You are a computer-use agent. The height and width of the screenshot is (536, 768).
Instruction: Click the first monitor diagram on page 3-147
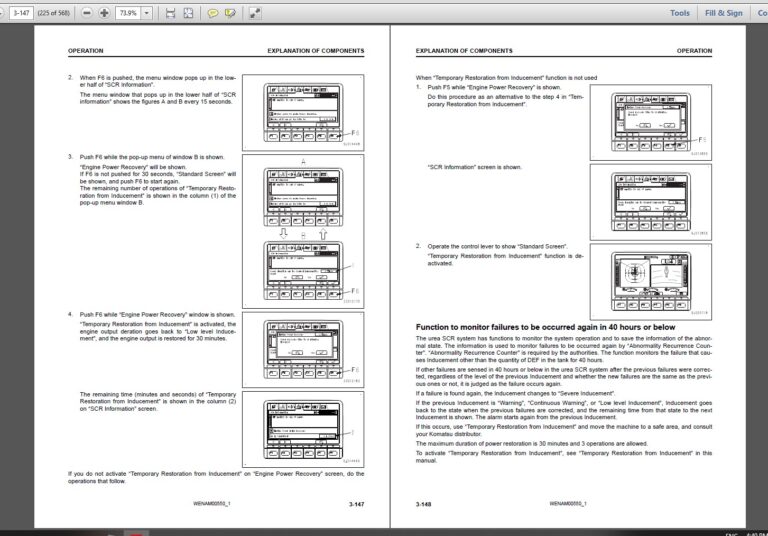tap(303, 113)
